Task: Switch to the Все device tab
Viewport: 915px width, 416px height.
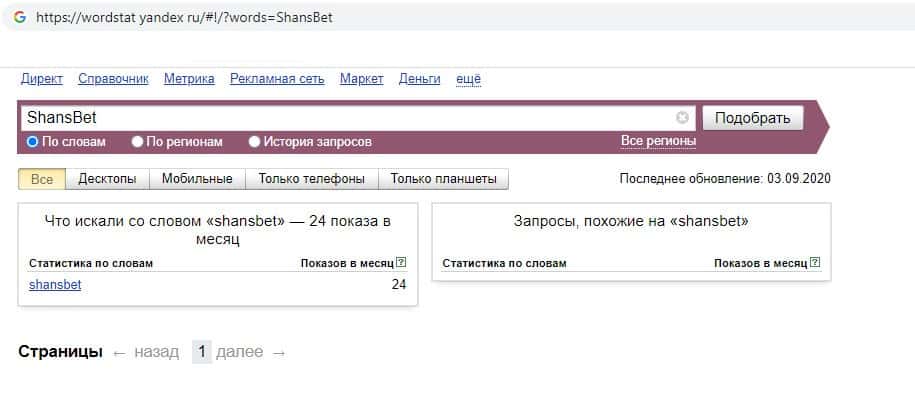Action: 42,179
